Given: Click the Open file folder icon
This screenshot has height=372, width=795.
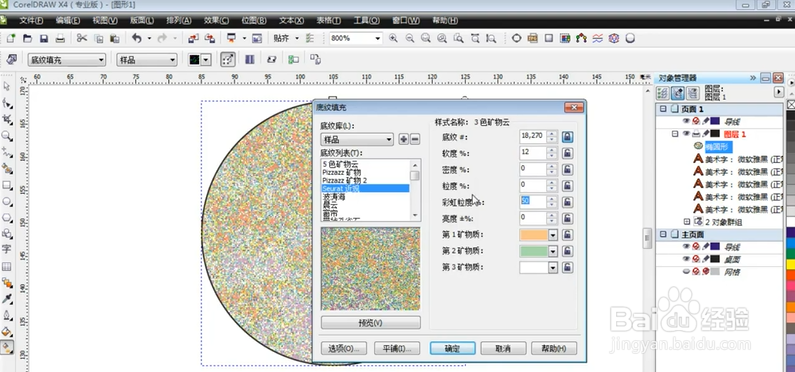Looking at the screenshot, I should pos(27,39).
